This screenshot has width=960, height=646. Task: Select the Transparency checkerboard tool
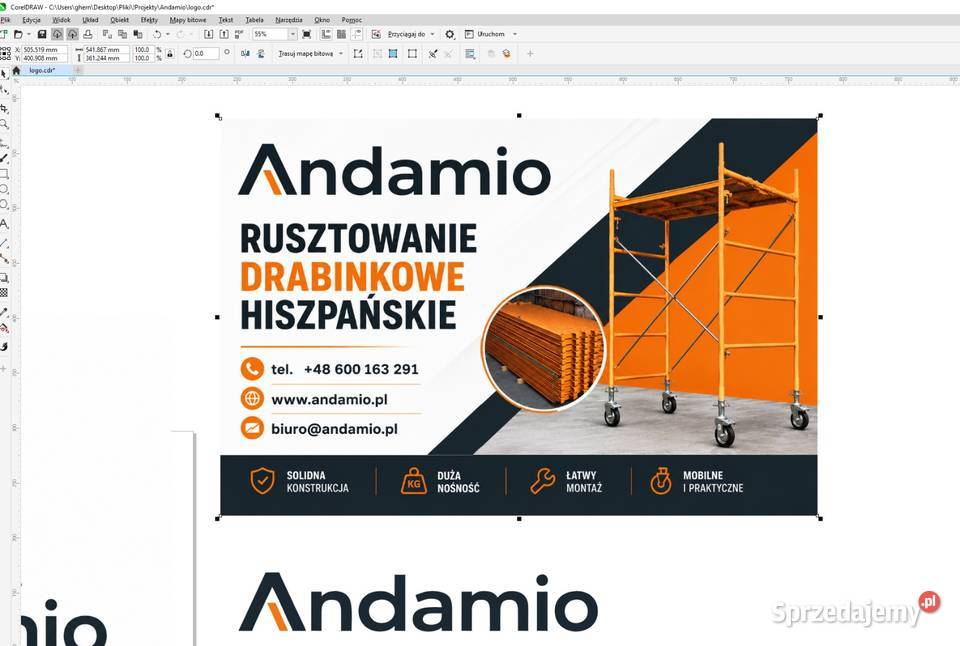tap(4, 293)
